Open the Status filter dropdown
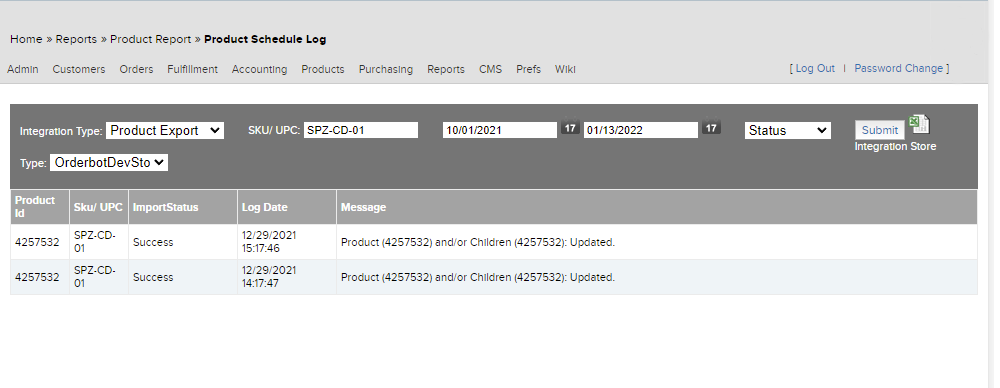1000x388 pixels. 788,130
